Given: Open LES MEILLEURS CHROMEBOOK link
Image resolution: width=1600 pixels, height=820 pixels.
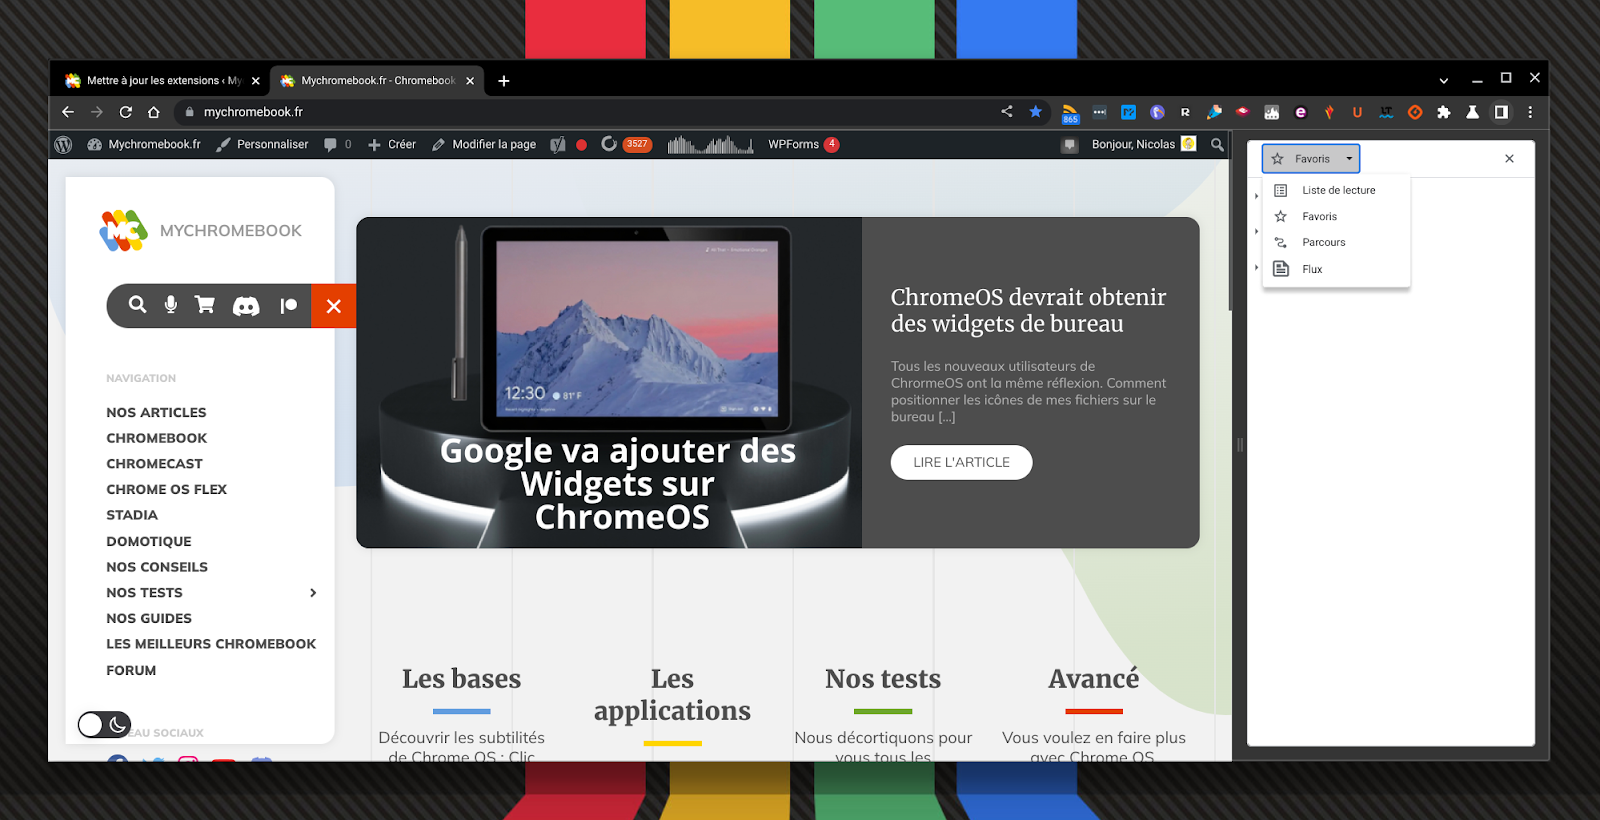Looking at the screenshot, I should click(211, 644).
